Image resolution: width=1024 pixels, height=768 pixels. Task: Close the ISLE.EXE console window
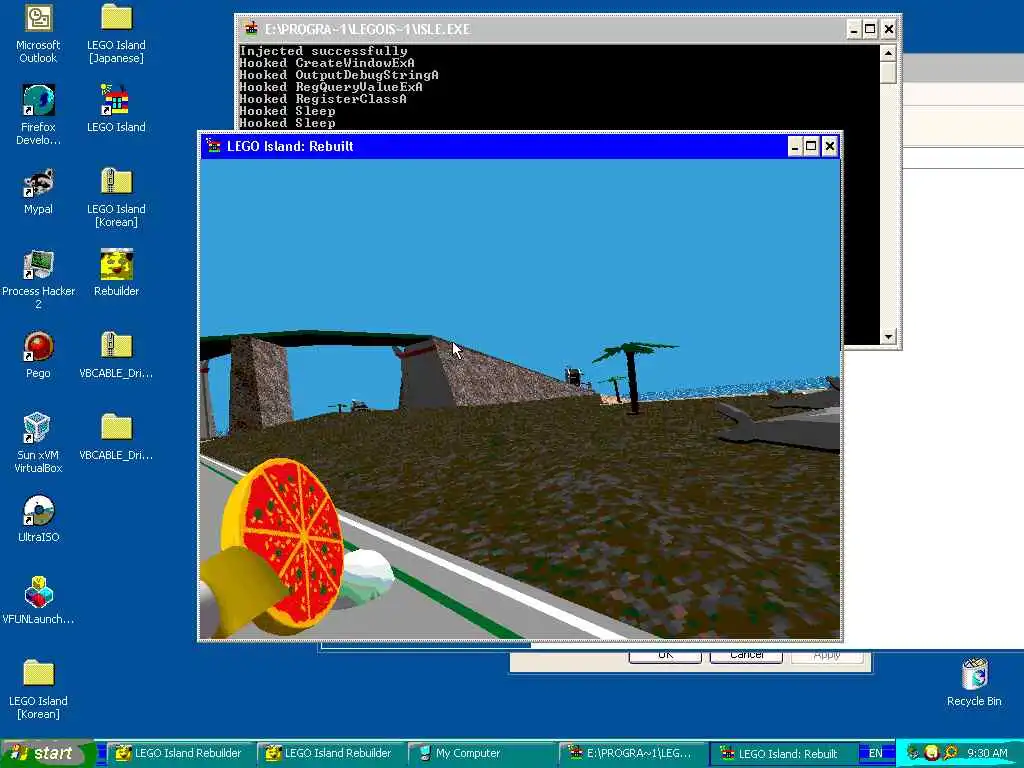889,29
